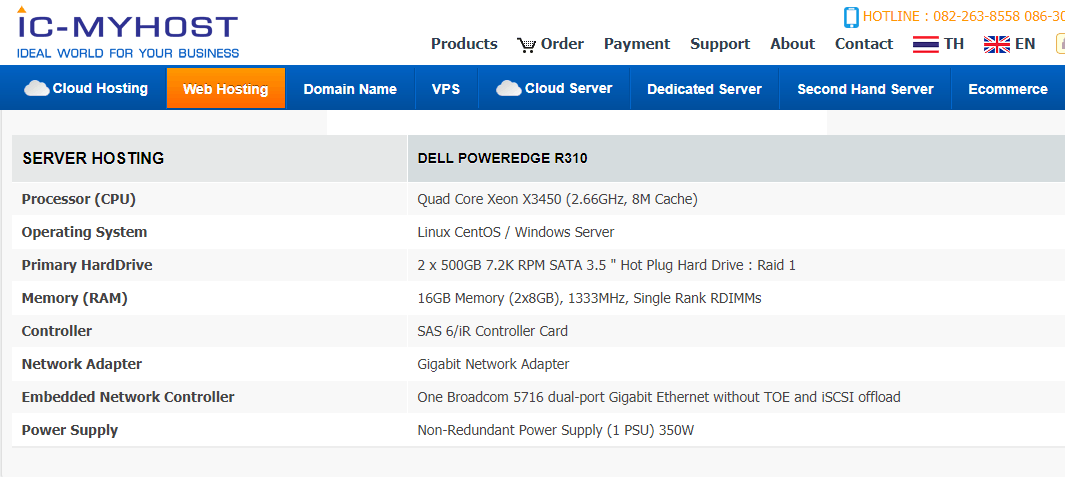The height and width of the screenshot is (477, 1065).
Task: Go to the About page
Action: [x=793, y=43]
